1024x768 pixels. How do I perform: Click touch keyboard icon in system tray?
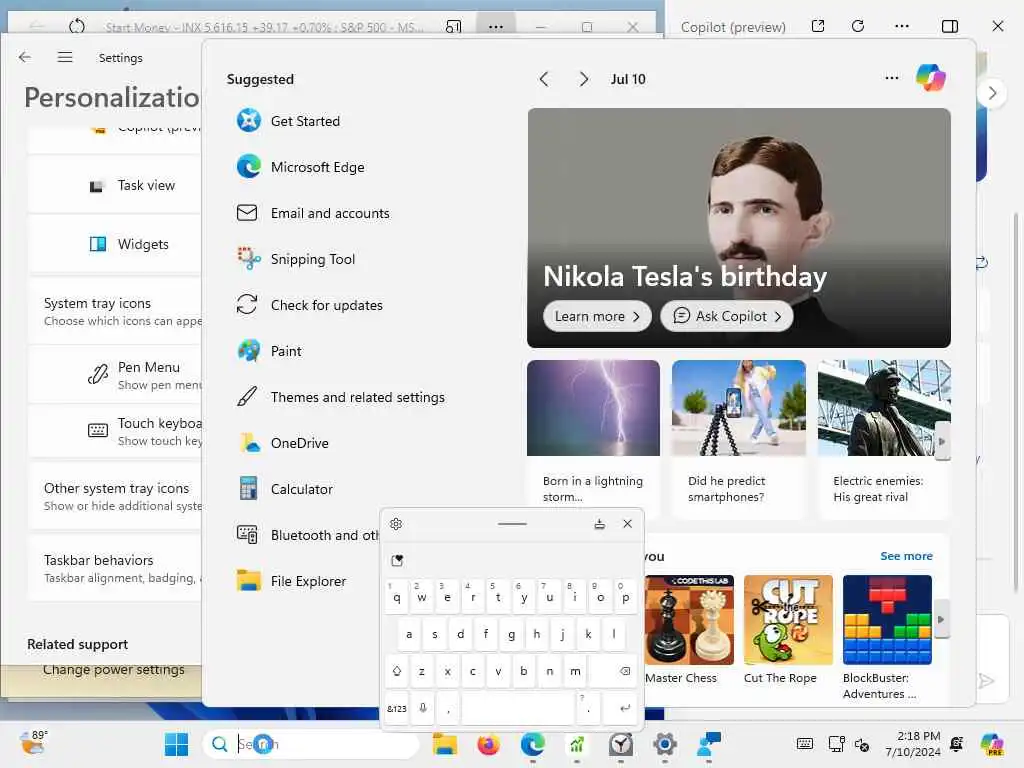(x=805, y=744)
